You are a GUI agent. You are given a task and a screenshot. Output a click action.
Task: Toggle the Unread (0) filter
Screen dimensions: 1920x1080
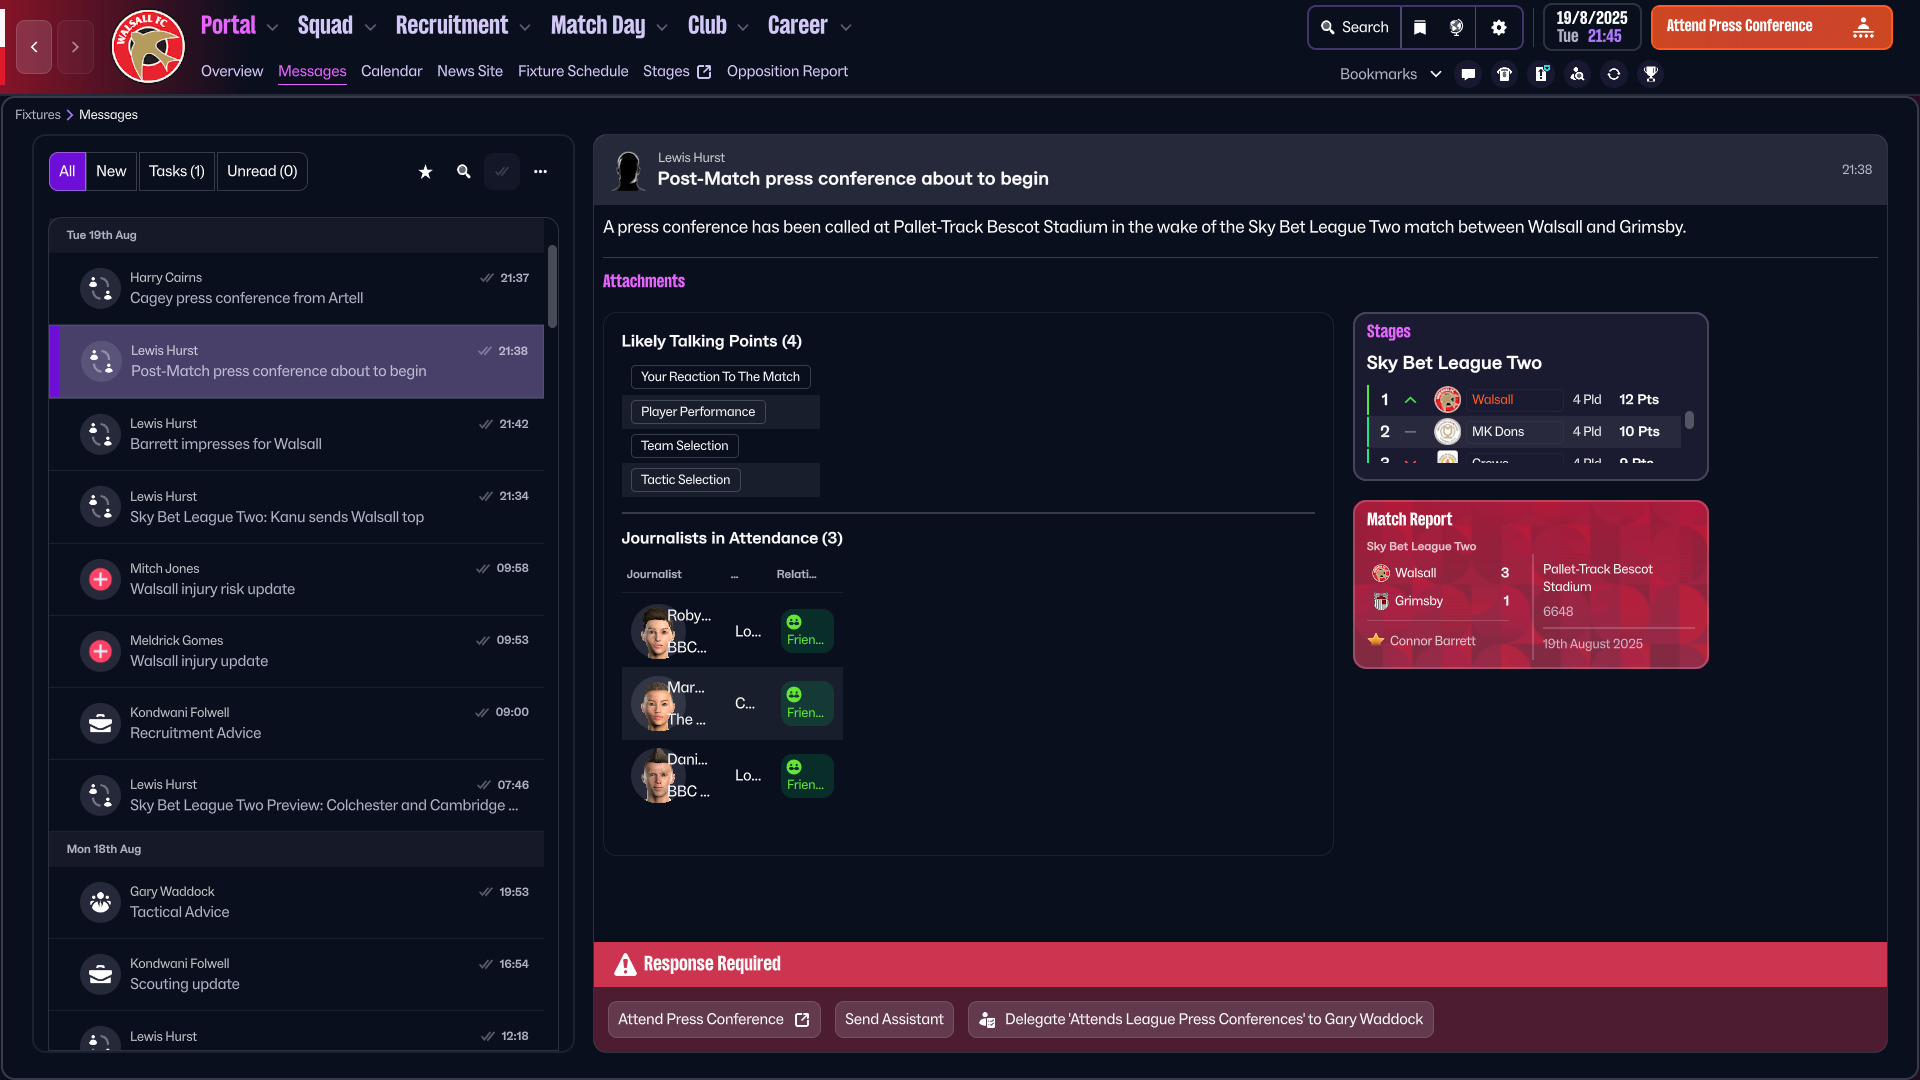[x=262, y=172]
